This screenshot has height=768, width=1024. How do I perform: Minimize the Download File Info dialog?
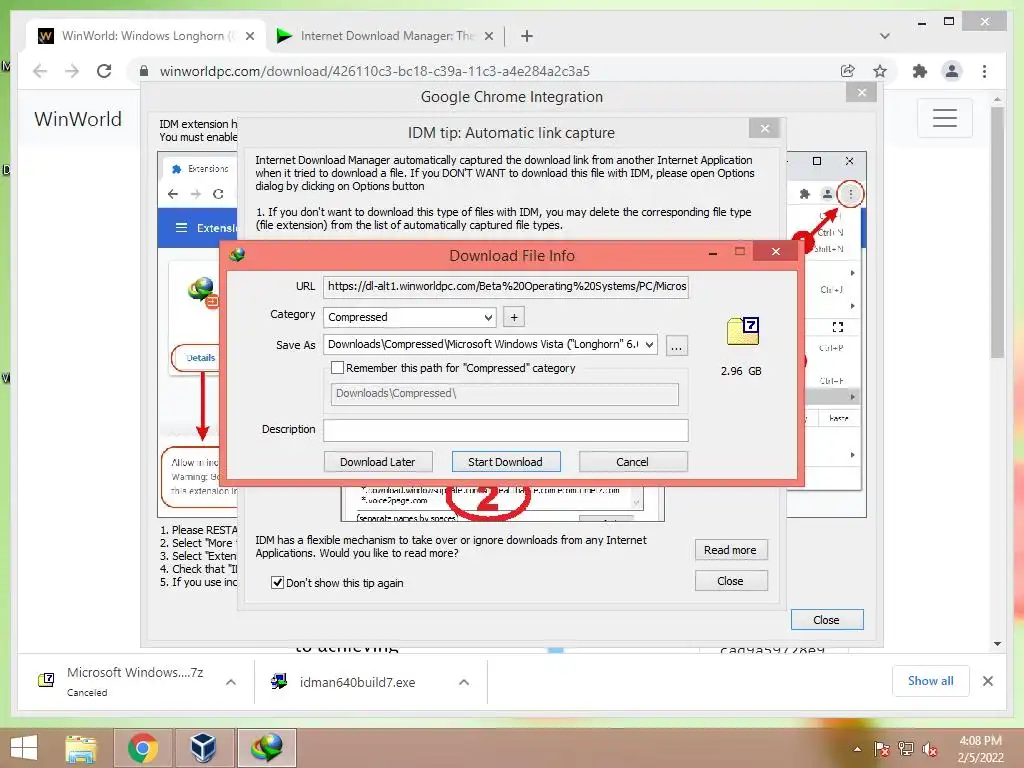click(713, 252)
